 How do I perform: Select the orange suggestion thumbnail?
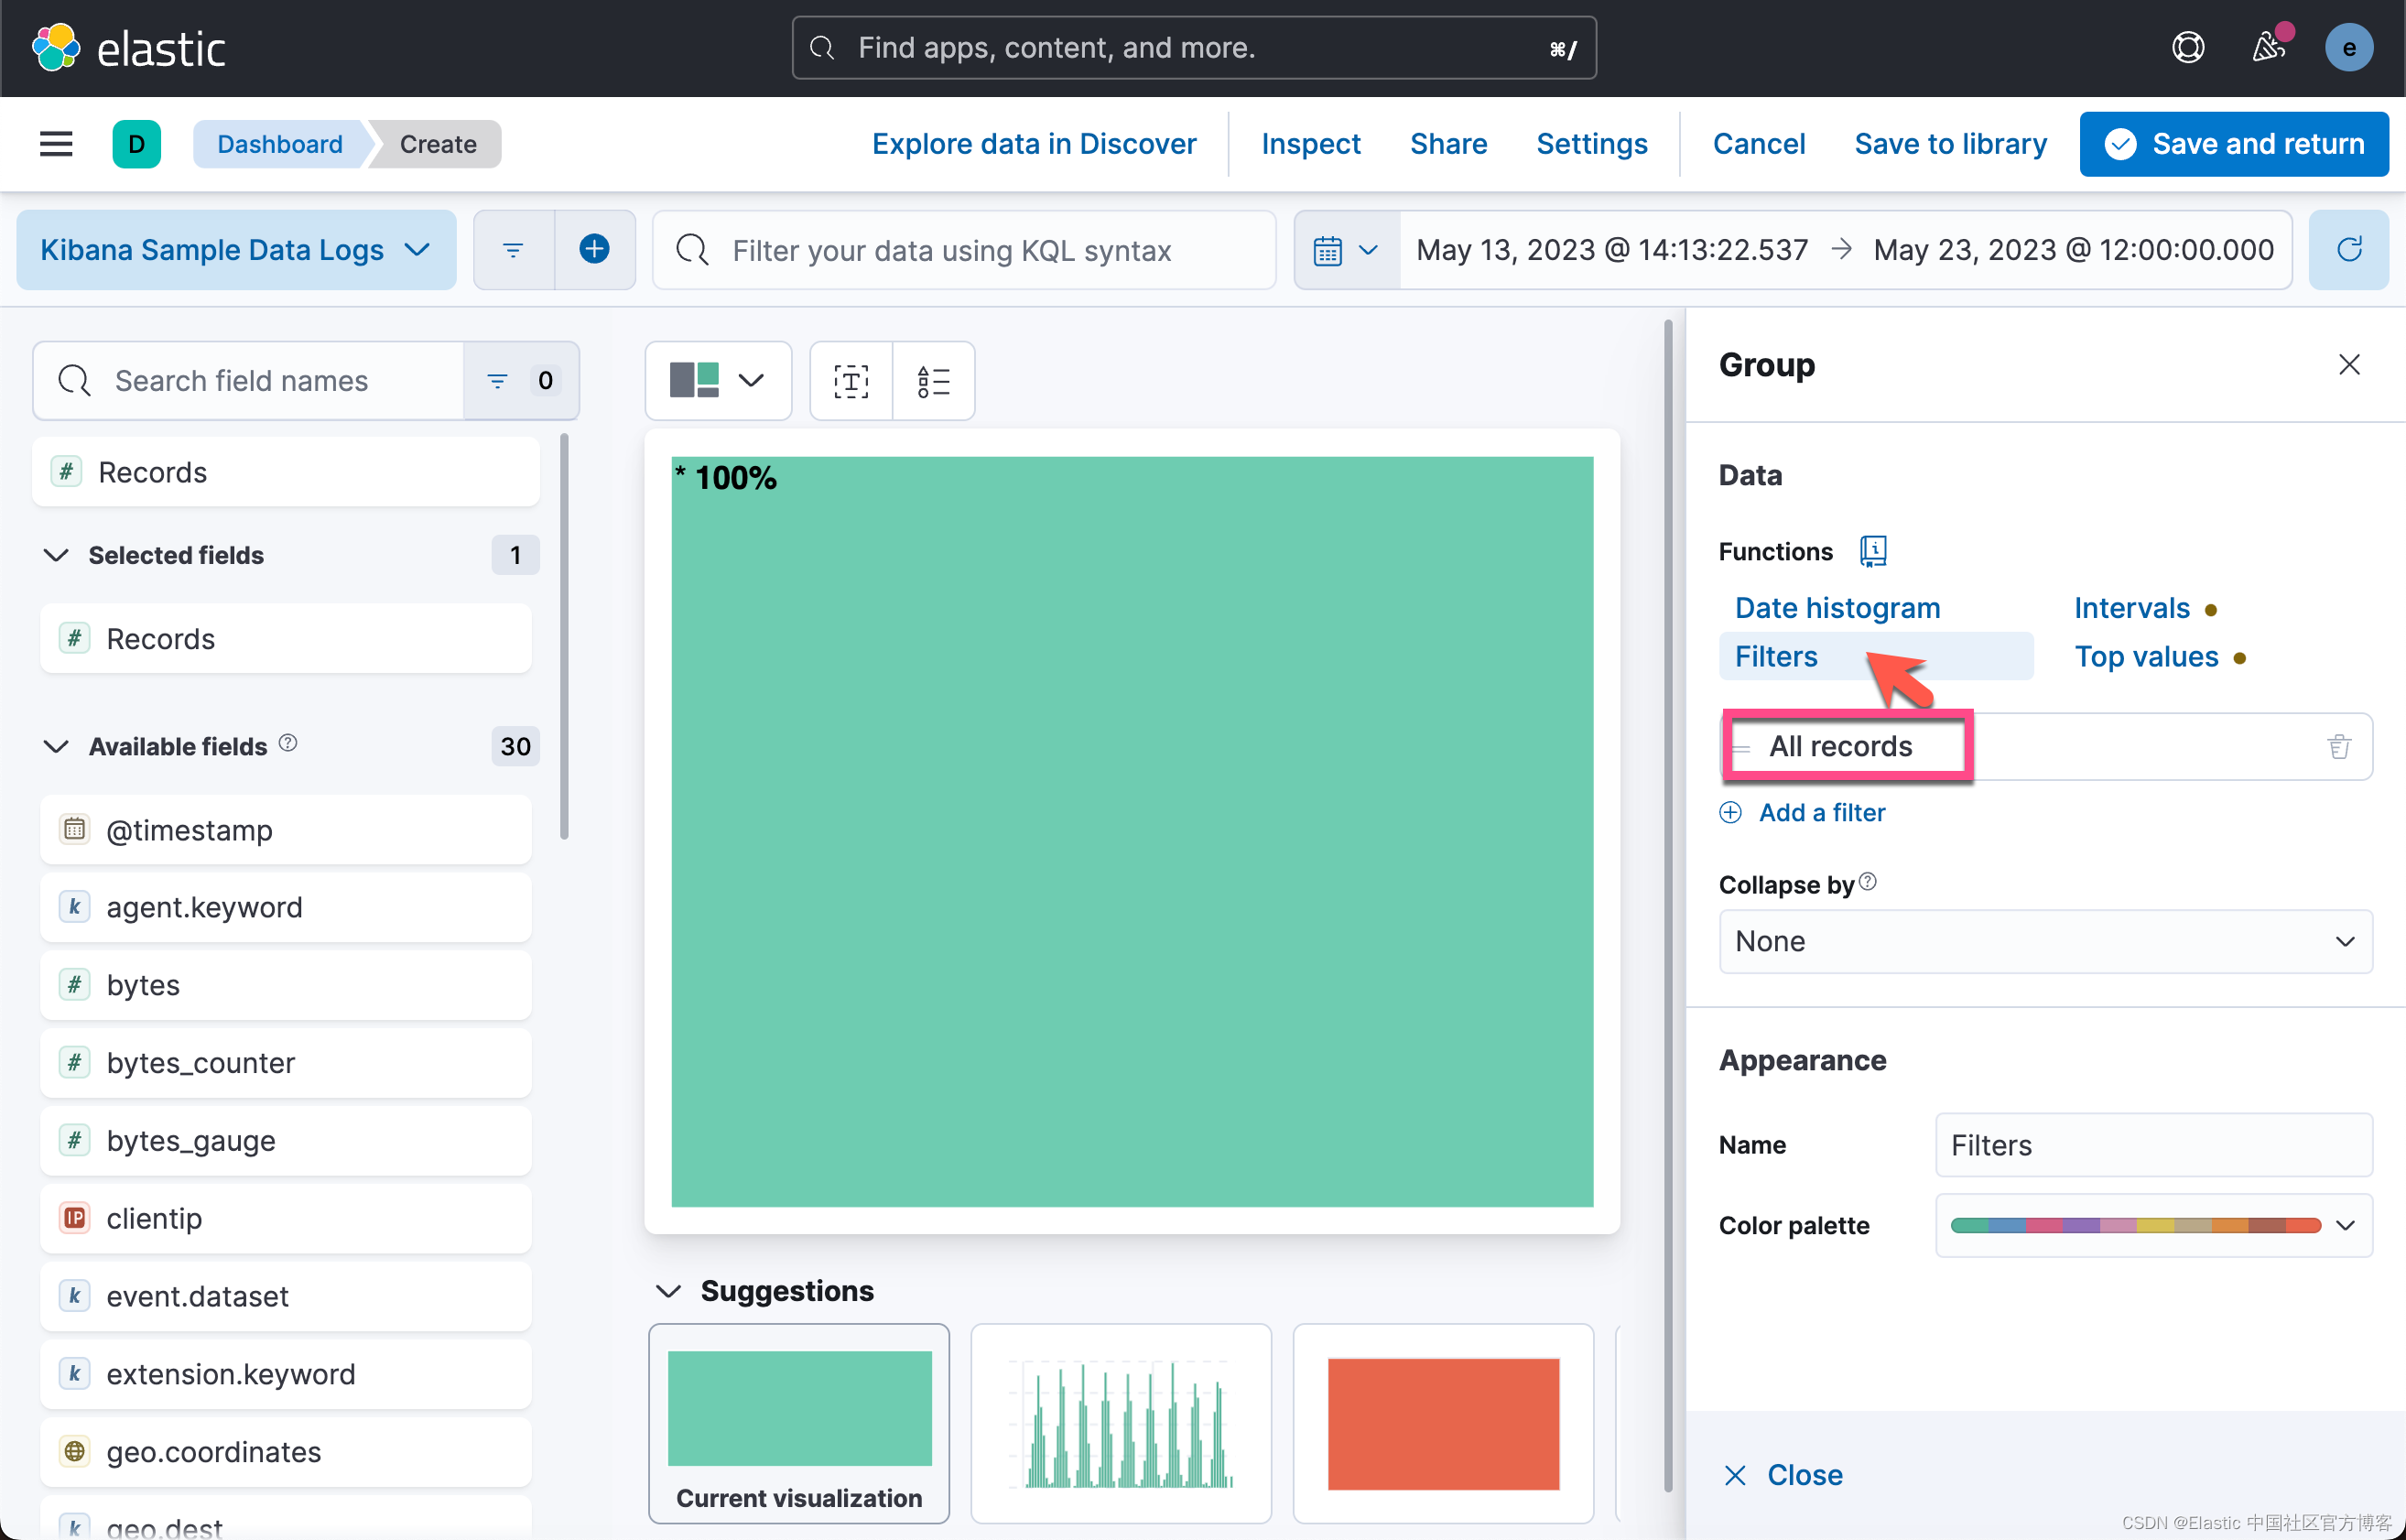pyautogui.click(x=1442, y=1423)
